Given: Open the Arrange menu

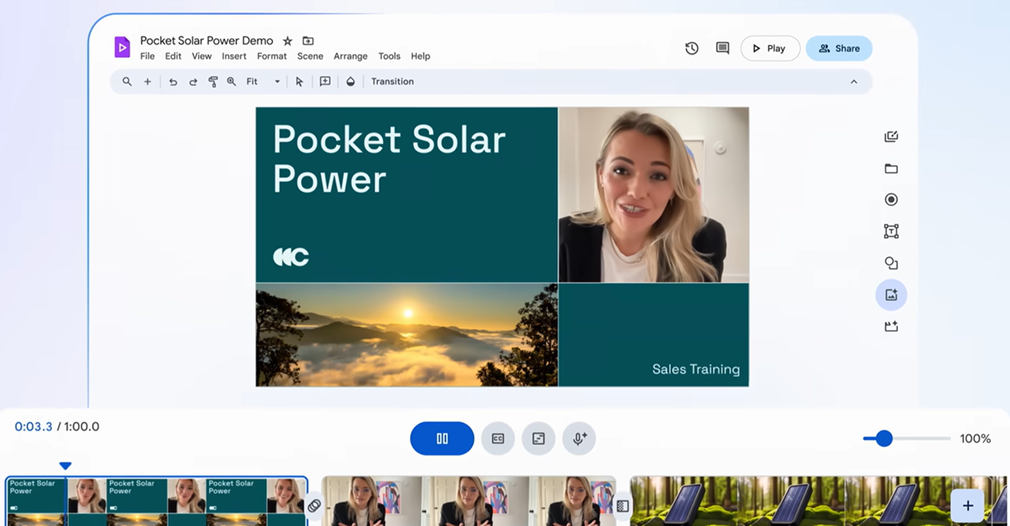Looking at the screenshot, I should pos(350,56).
